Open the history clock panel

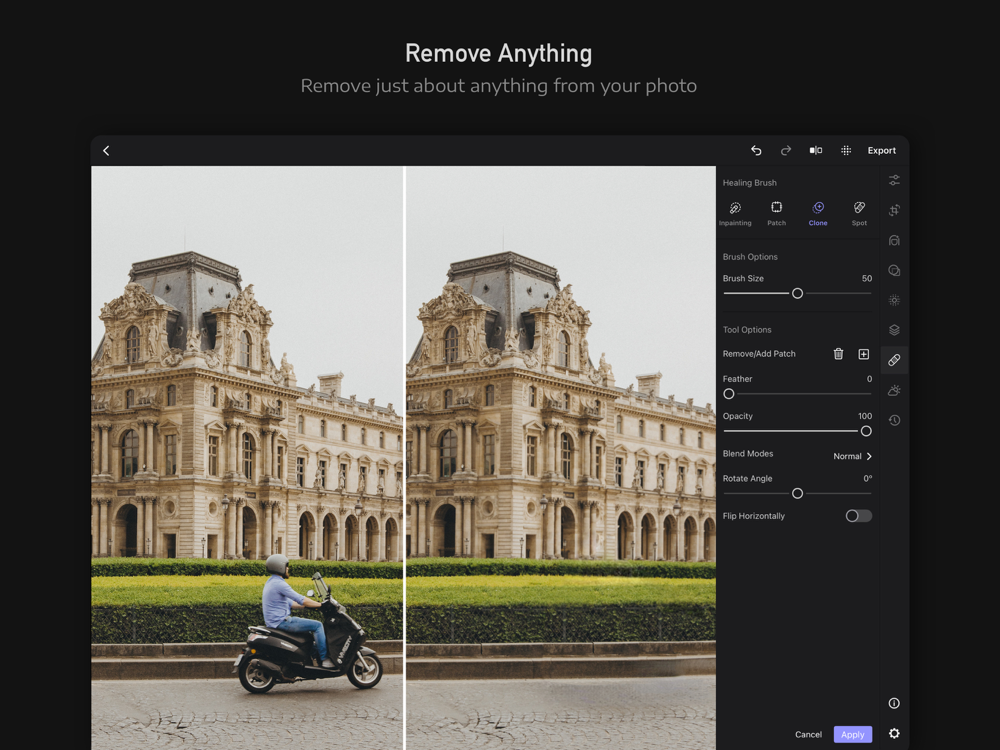[x=894, y=420]
